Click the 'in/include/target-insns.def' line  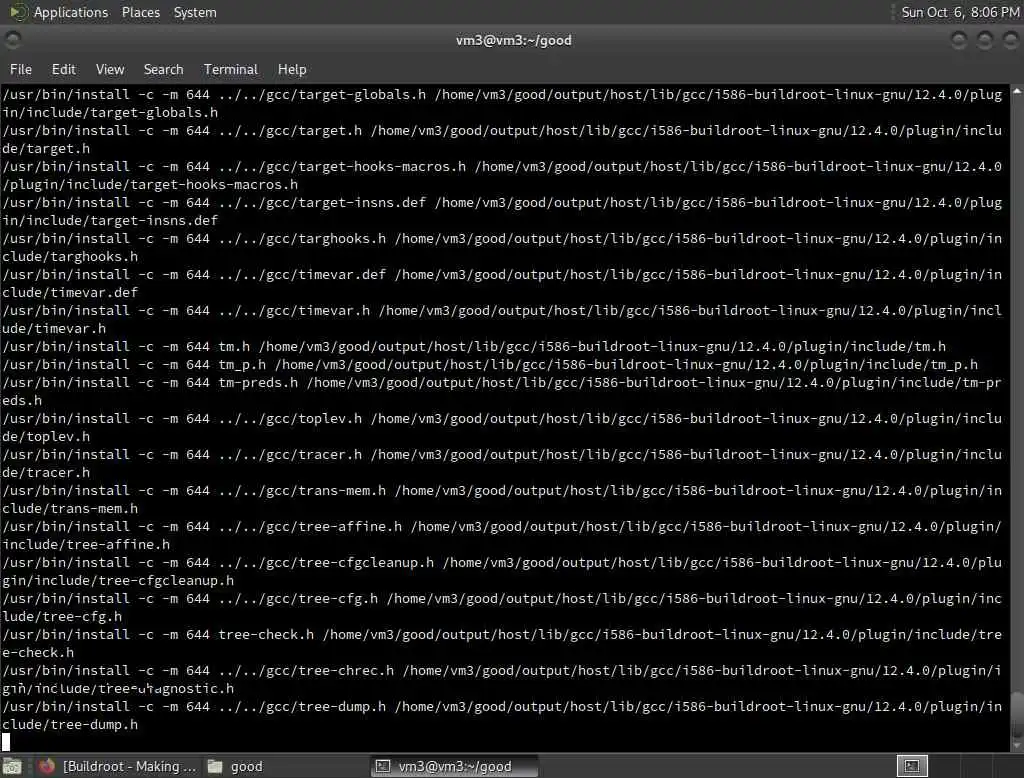tap(110, 220)
